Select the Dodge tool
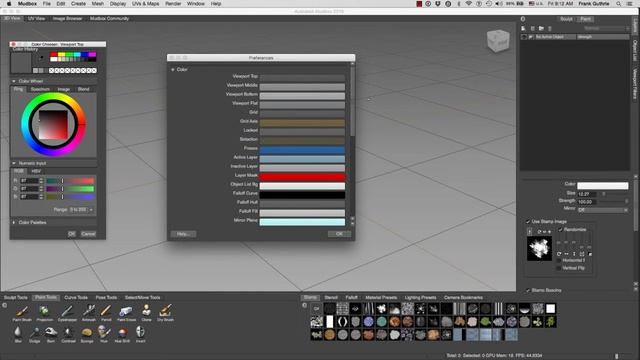The width and height of the screenshot is (640, 360). click(34, 333)
